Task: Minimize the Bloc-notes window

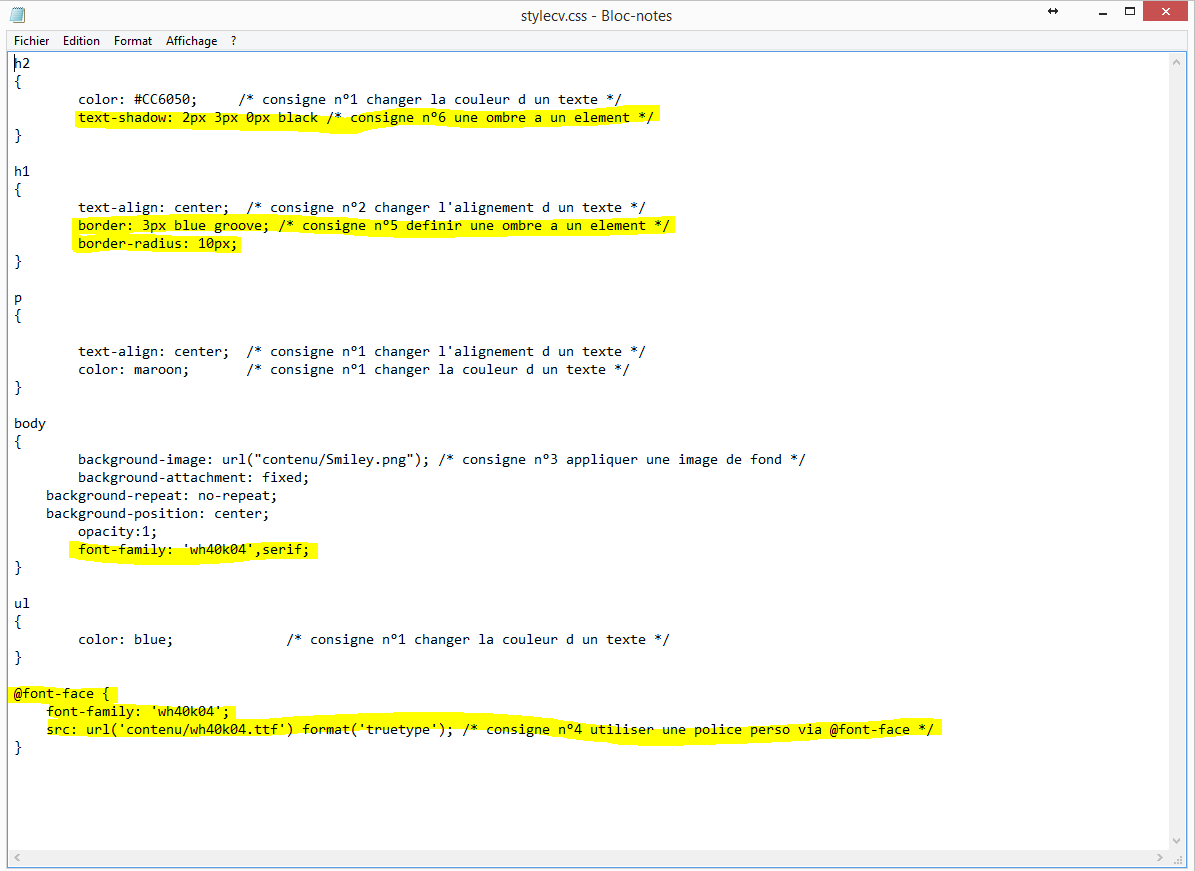Action: [x=1093, y=12]
